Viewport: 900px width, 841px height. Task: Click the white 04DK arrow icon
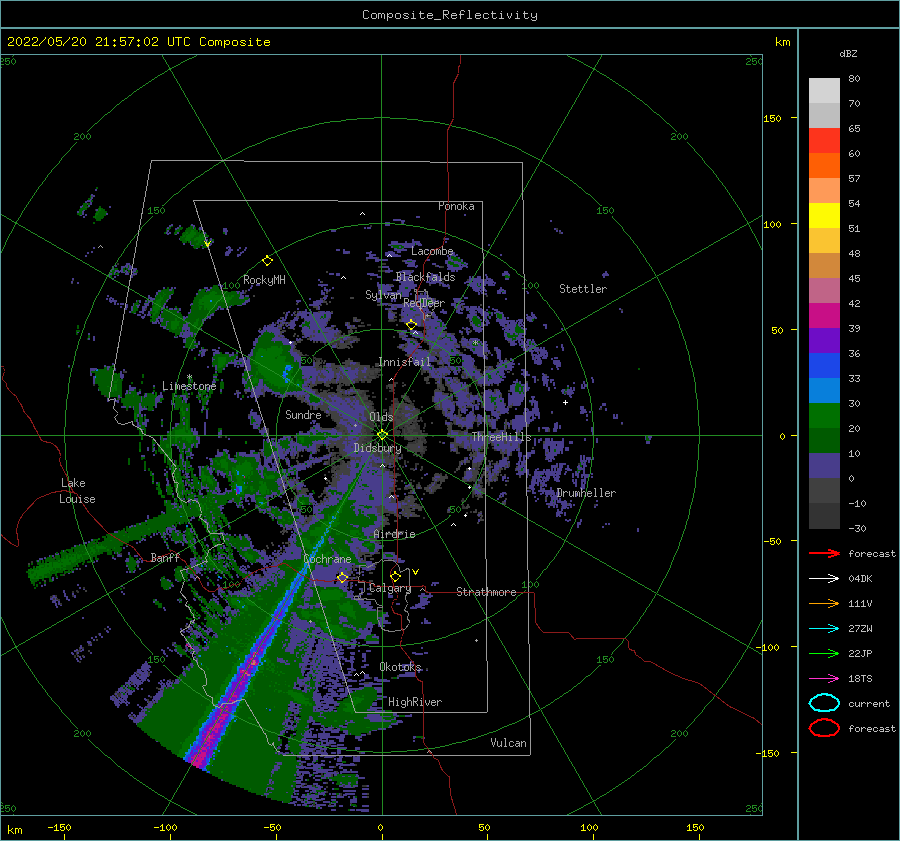(824, 578)
